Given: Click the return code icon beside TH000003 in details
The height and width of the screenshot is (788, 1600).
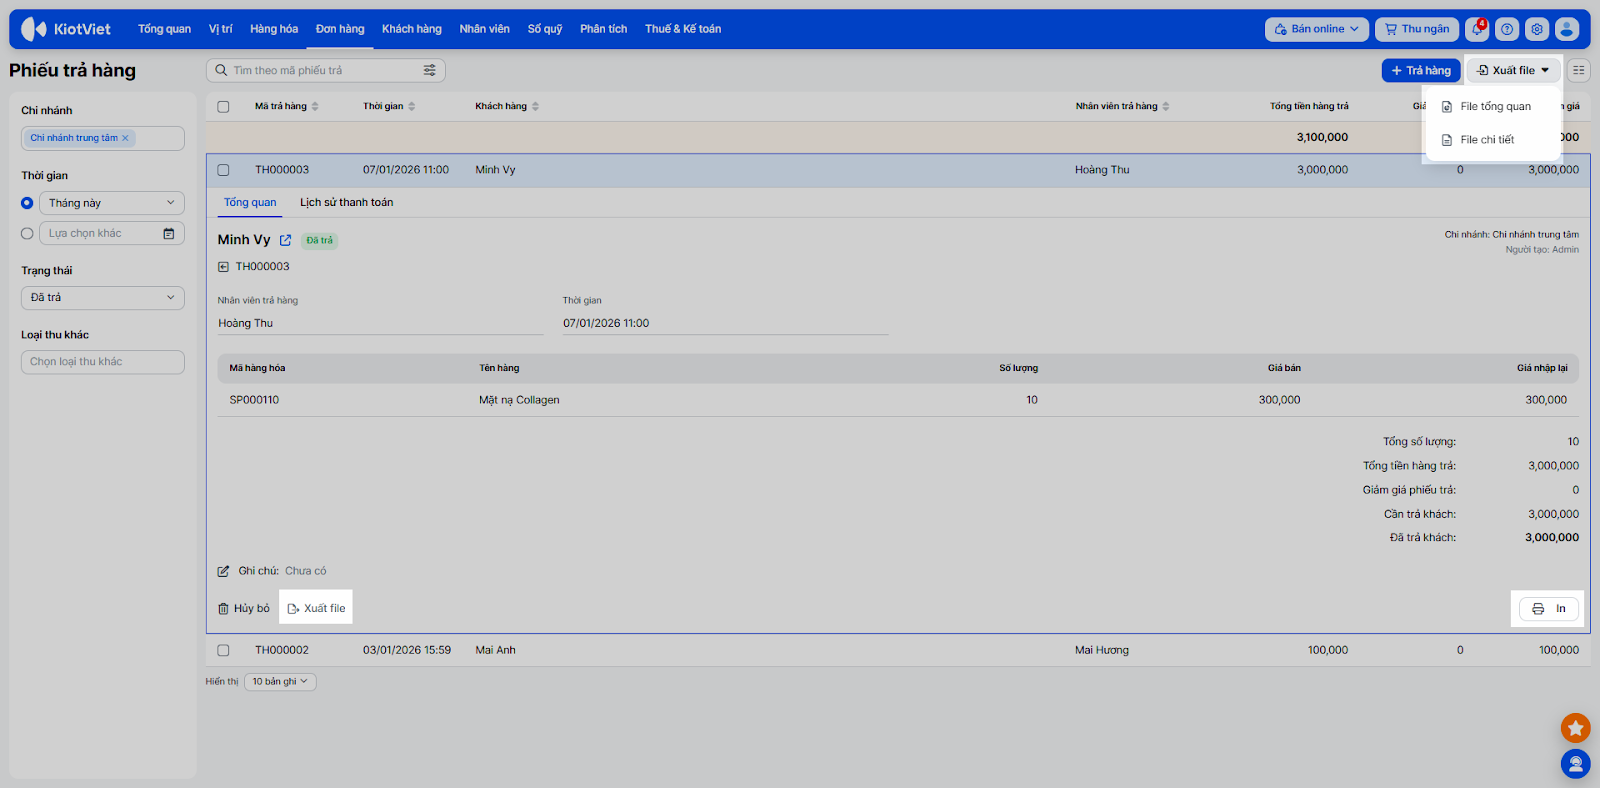Looking at the screenshot, I should point(223,267).
